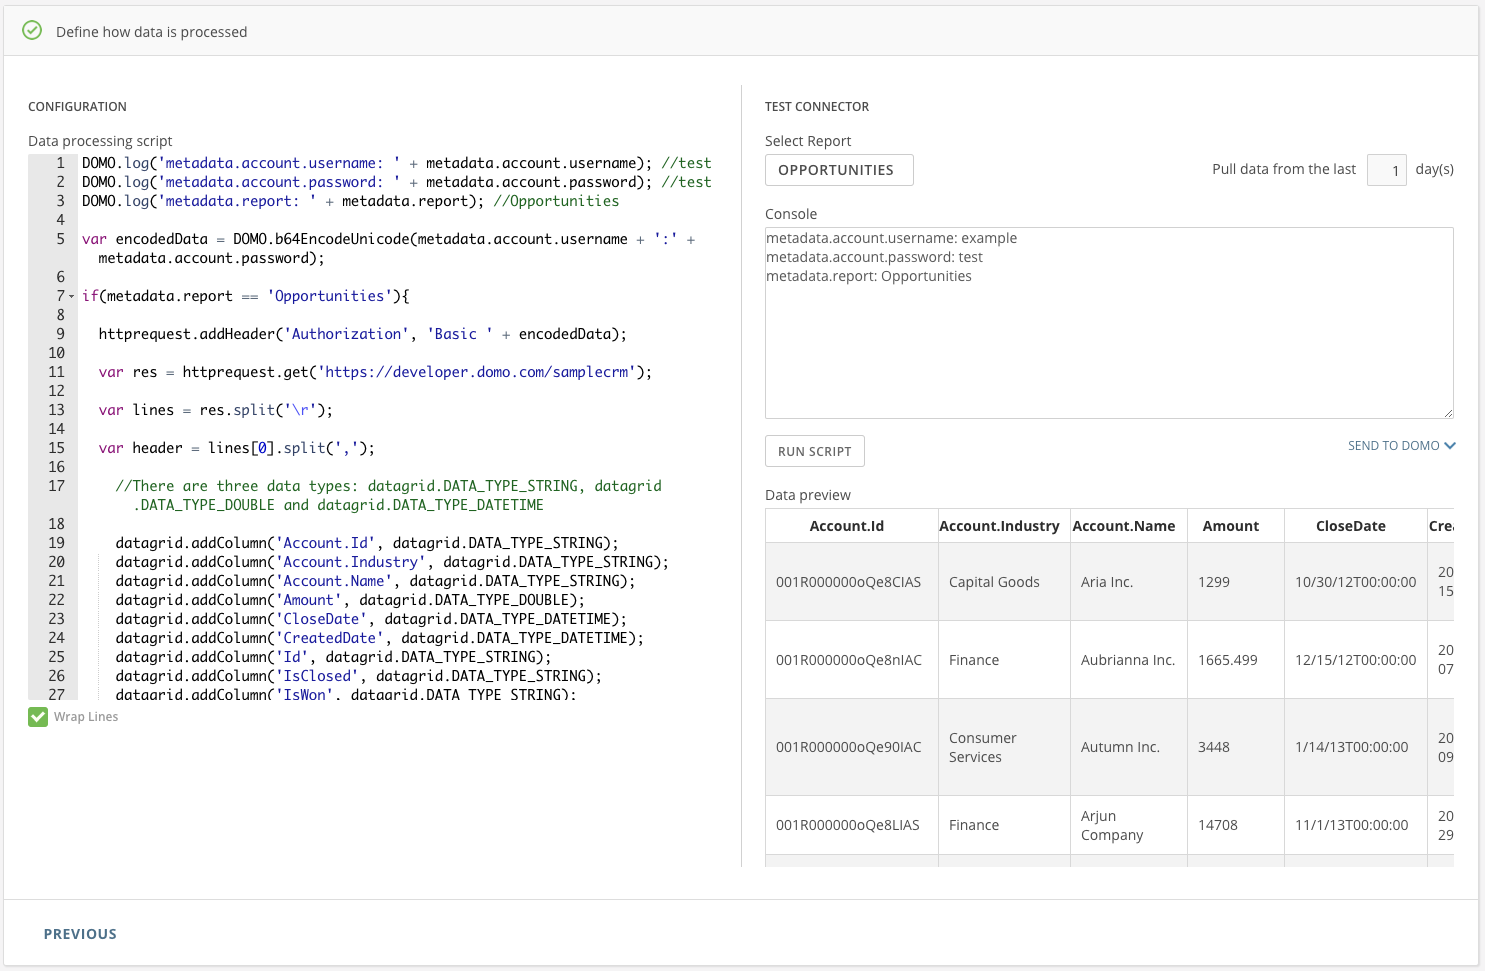Click the Run Script button
This screenshot has width=1485, height=971.
tap(815, 451)
